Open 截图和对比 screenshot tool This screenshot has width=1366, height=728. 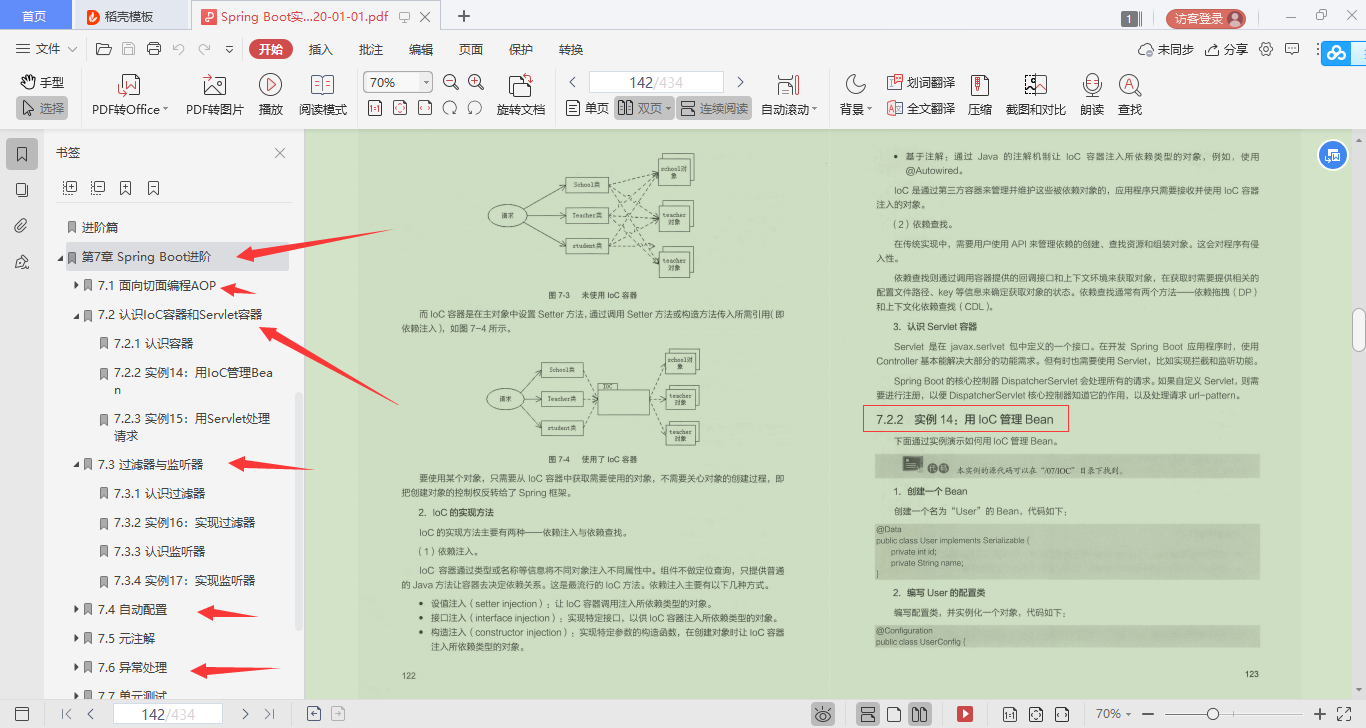click(x=1035, y=96)
